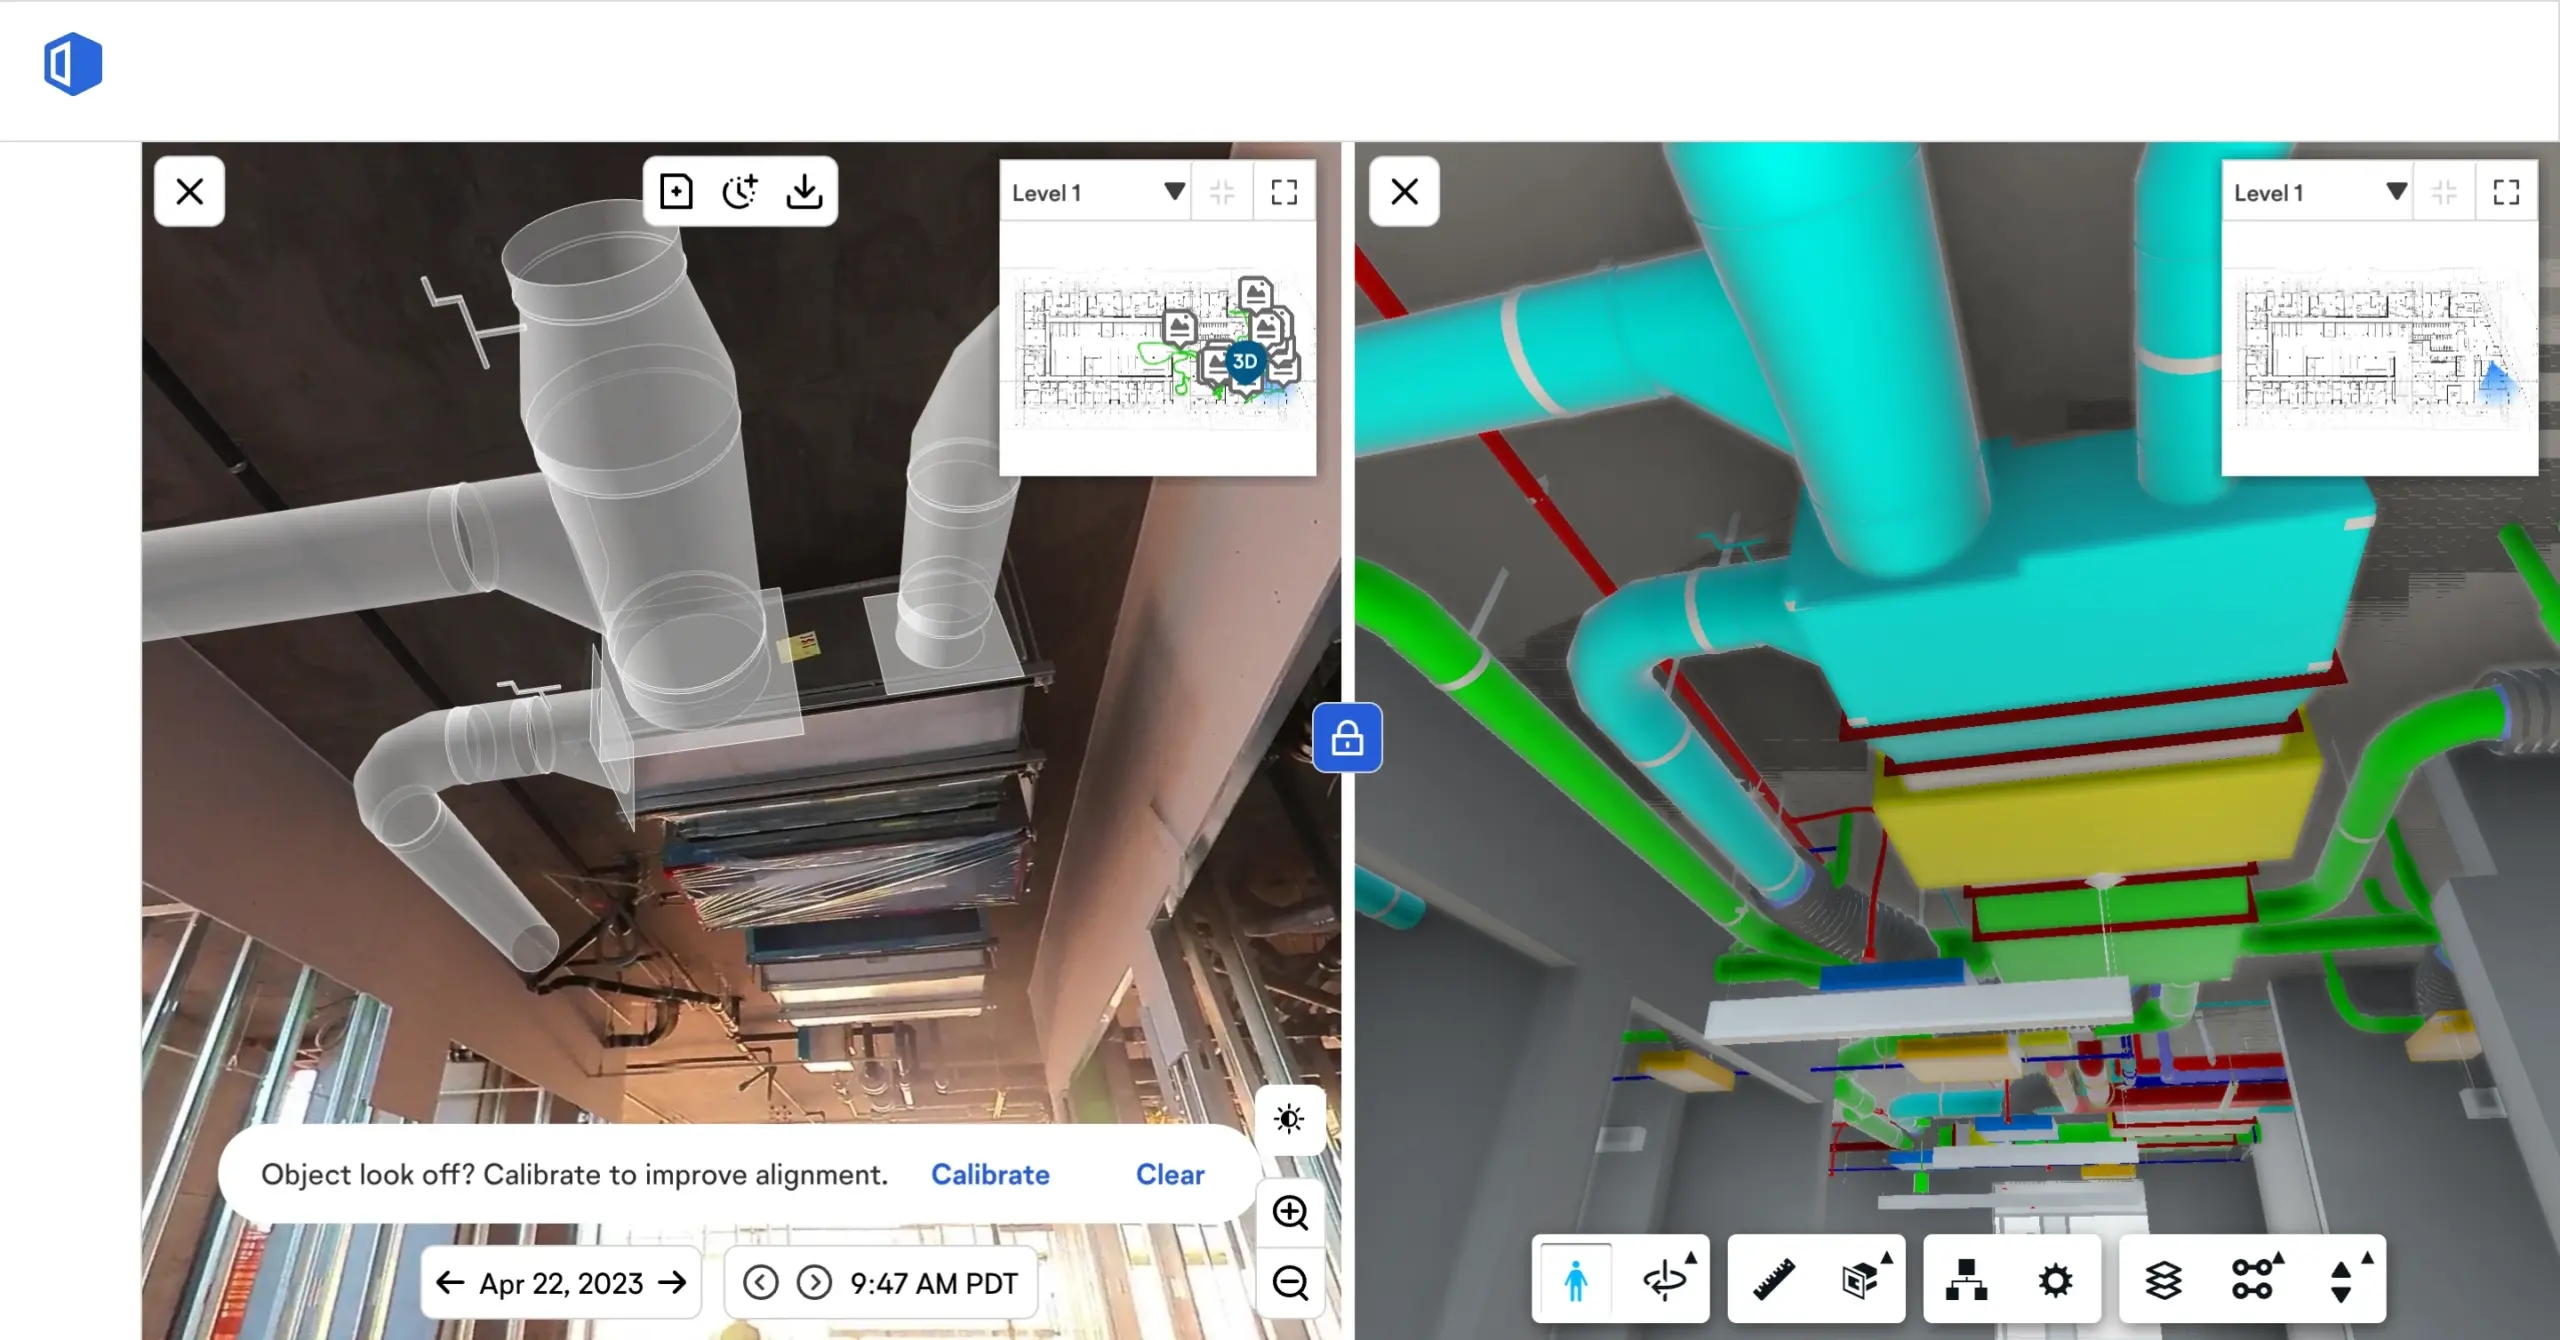The height and width of the screenshot is (1340, 2560).
Task: Toggle fullscreen on the BIM view minimap
Action: point(2508,192)
